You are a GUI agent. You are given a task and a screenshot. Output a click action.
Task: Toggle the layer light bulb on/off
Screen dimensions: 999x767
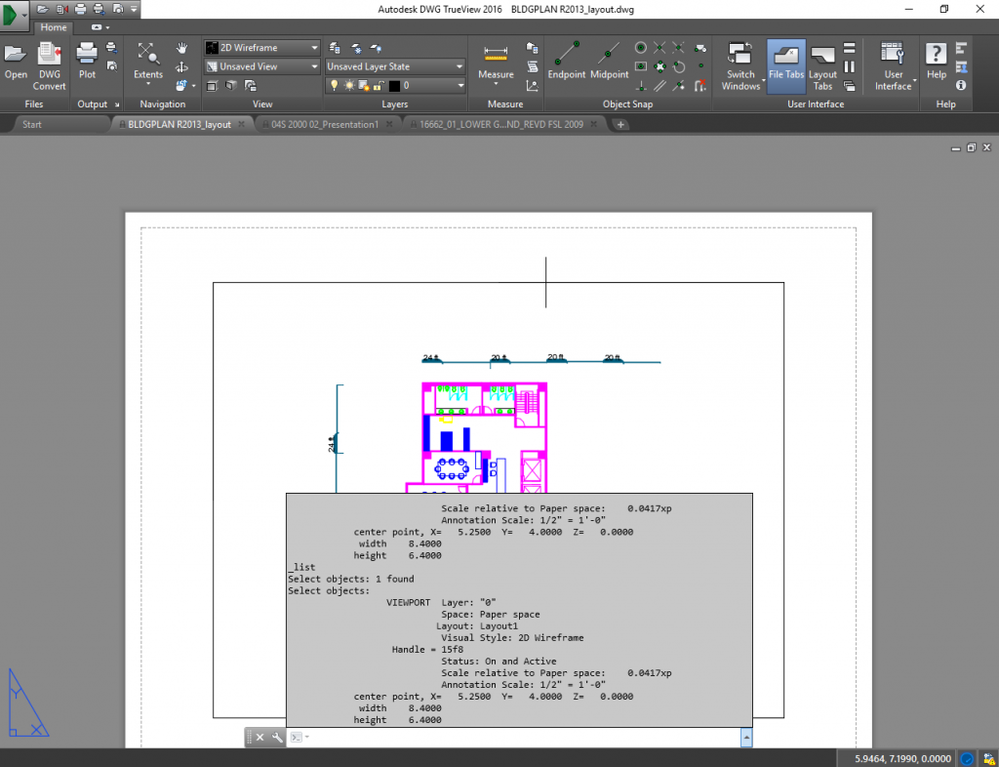336,85
